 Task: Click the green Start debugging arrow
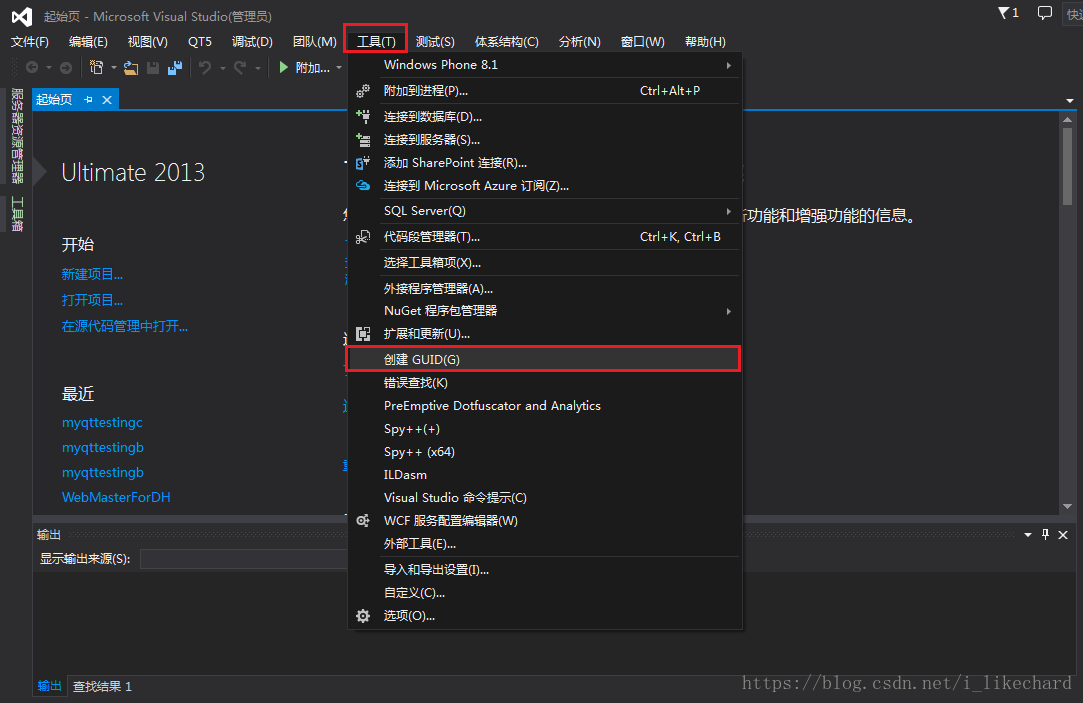pyautogui.click(x=283, y=67)
